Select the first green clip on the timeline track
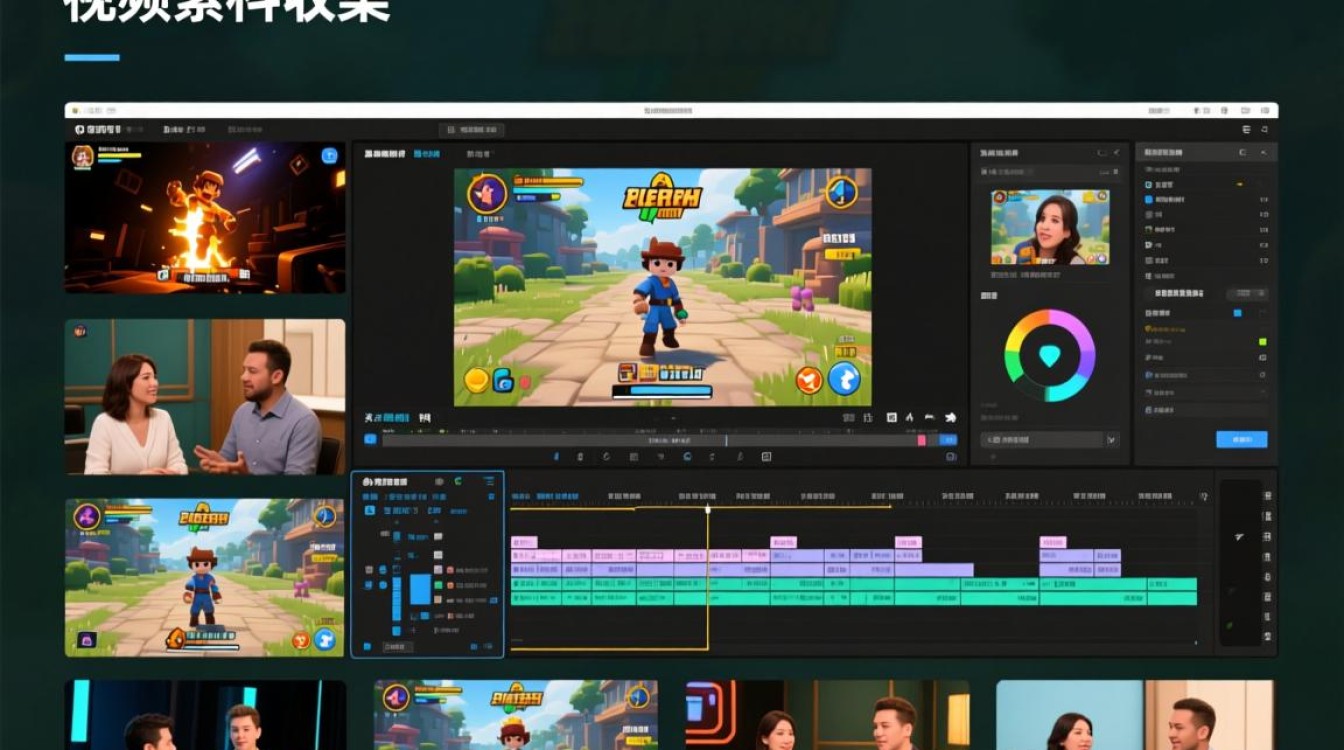 (535, 584)
